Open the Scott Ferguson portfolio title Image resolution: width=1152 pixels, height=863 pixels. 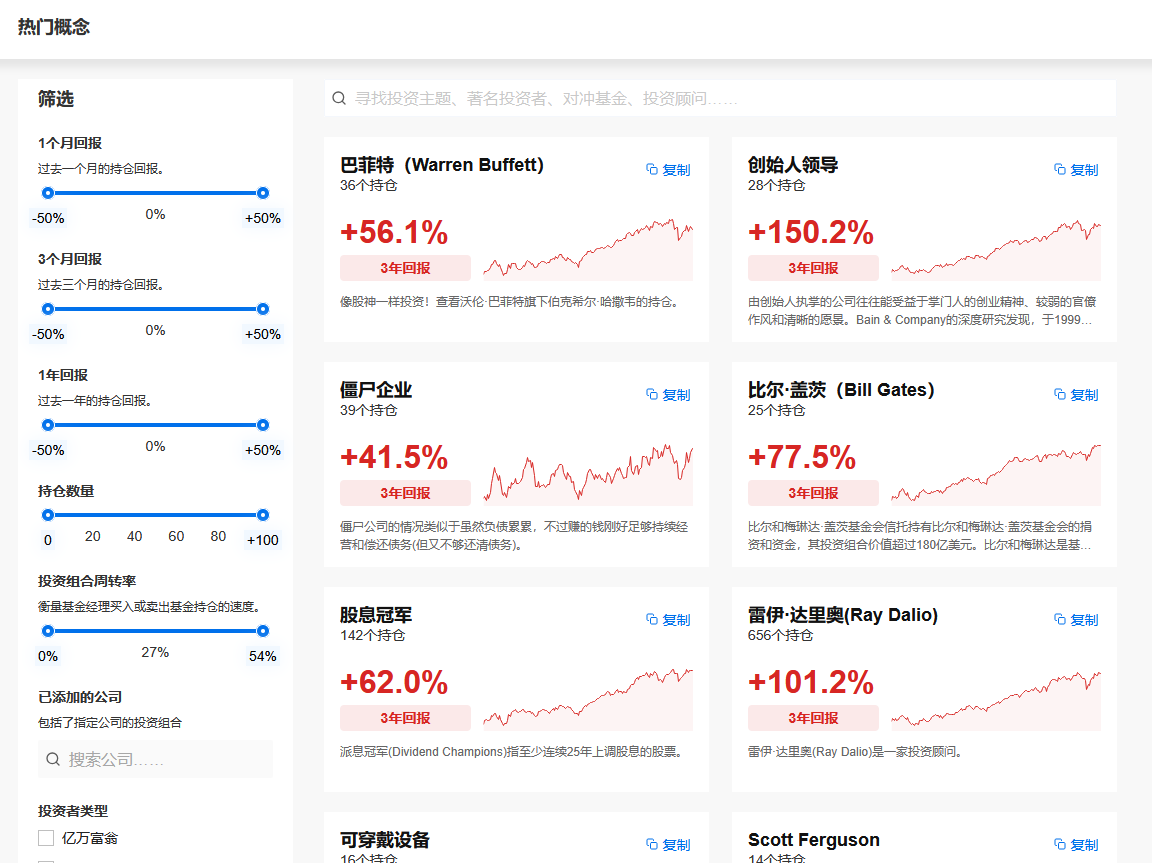(x=813, y=839)
